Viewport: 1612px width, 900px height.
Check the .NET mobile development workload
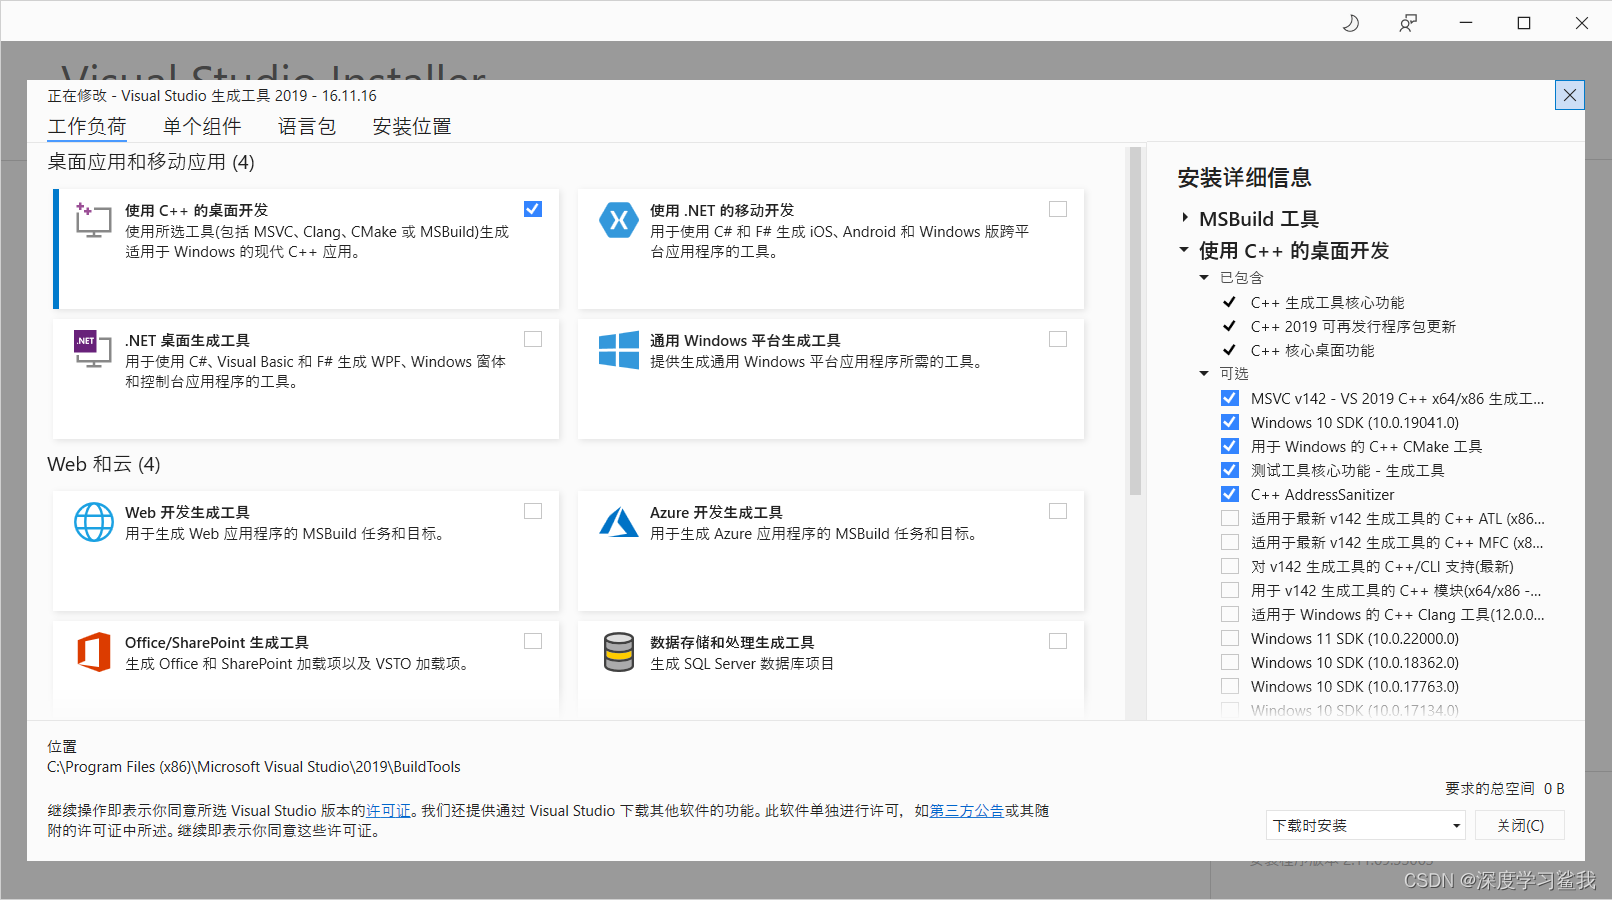tap(1058, 209)
